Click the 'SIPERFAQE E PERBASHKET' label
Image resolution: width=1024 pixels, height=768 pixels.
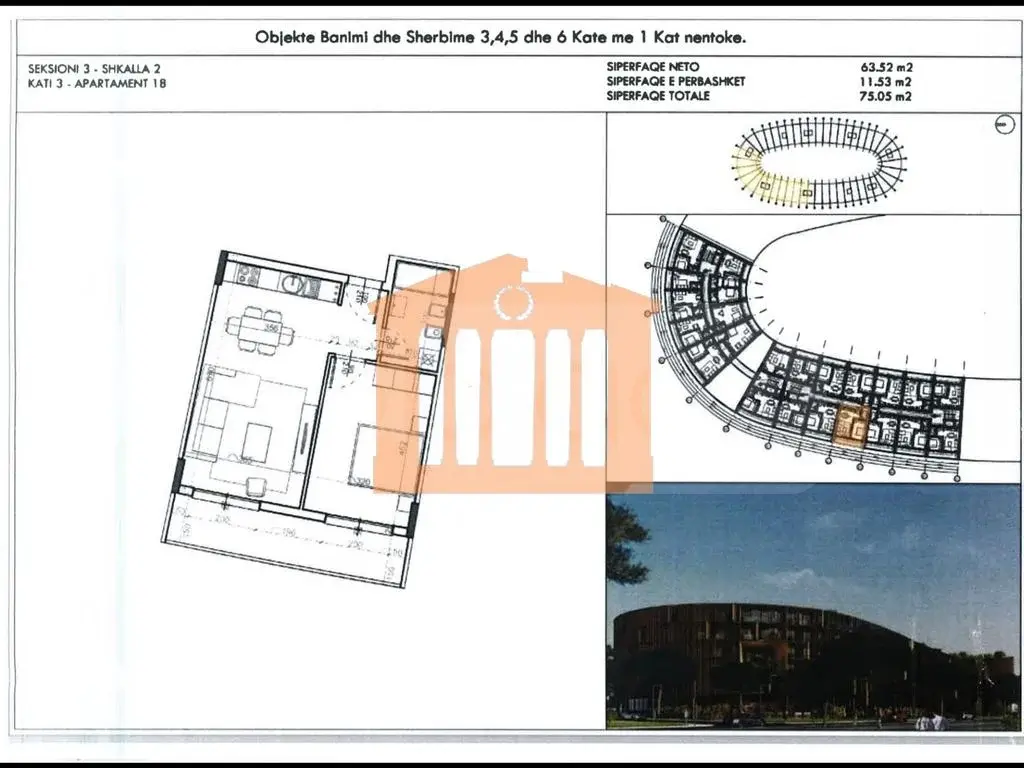click(675, 82)
